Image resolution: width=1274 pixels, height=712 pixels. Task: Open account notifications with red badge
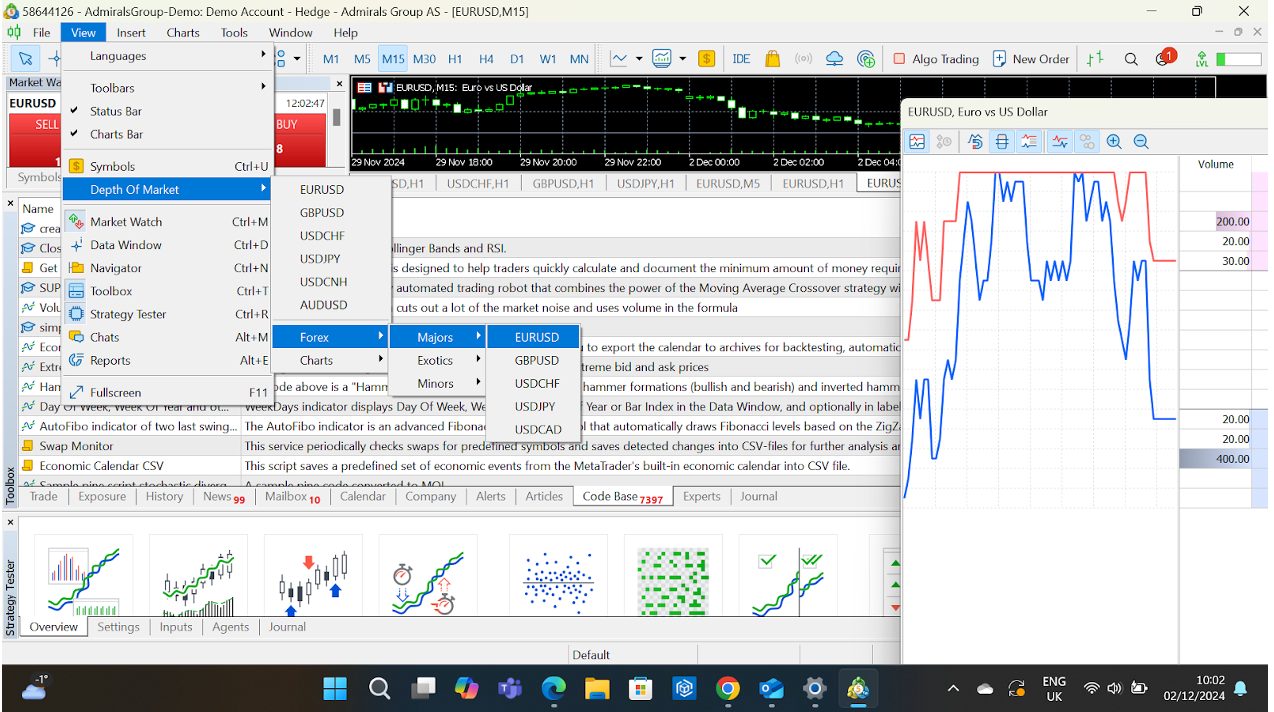click(x=1165, y=58)
